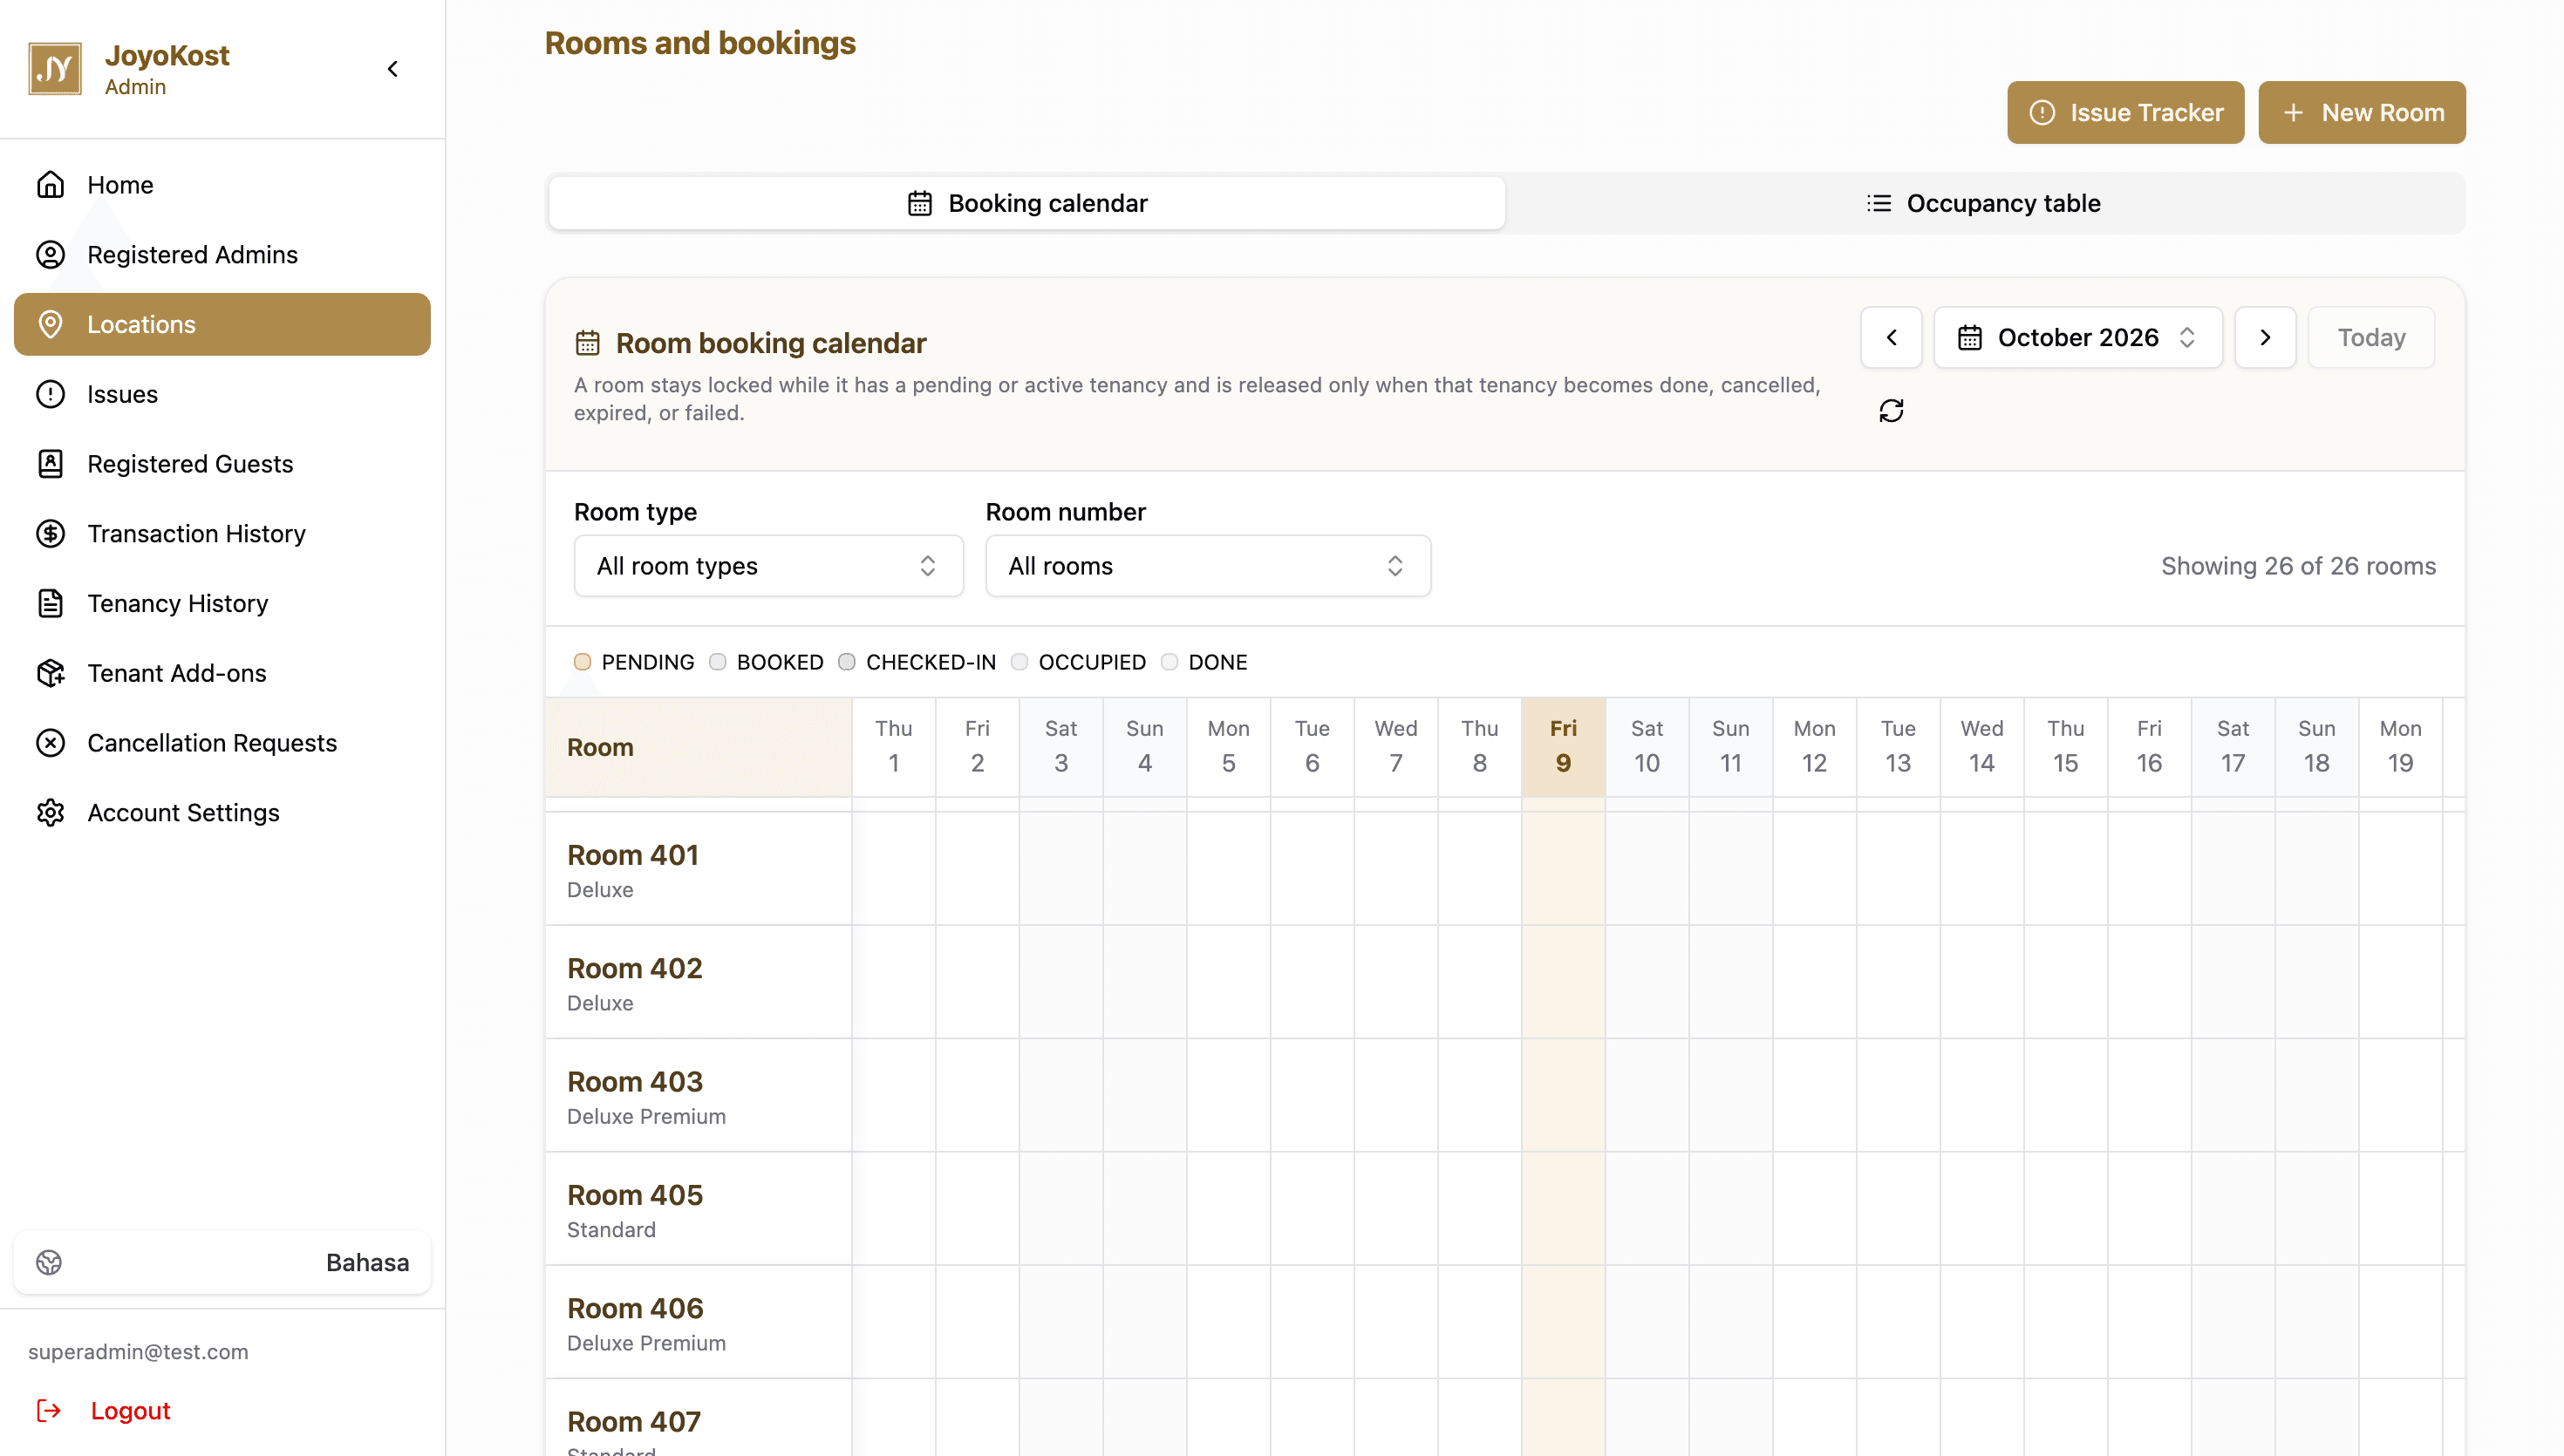Click the Registered Guests badge icon
Image resolution: width=2564 pixels, height=1456 pixels.
tap(50, 464)
